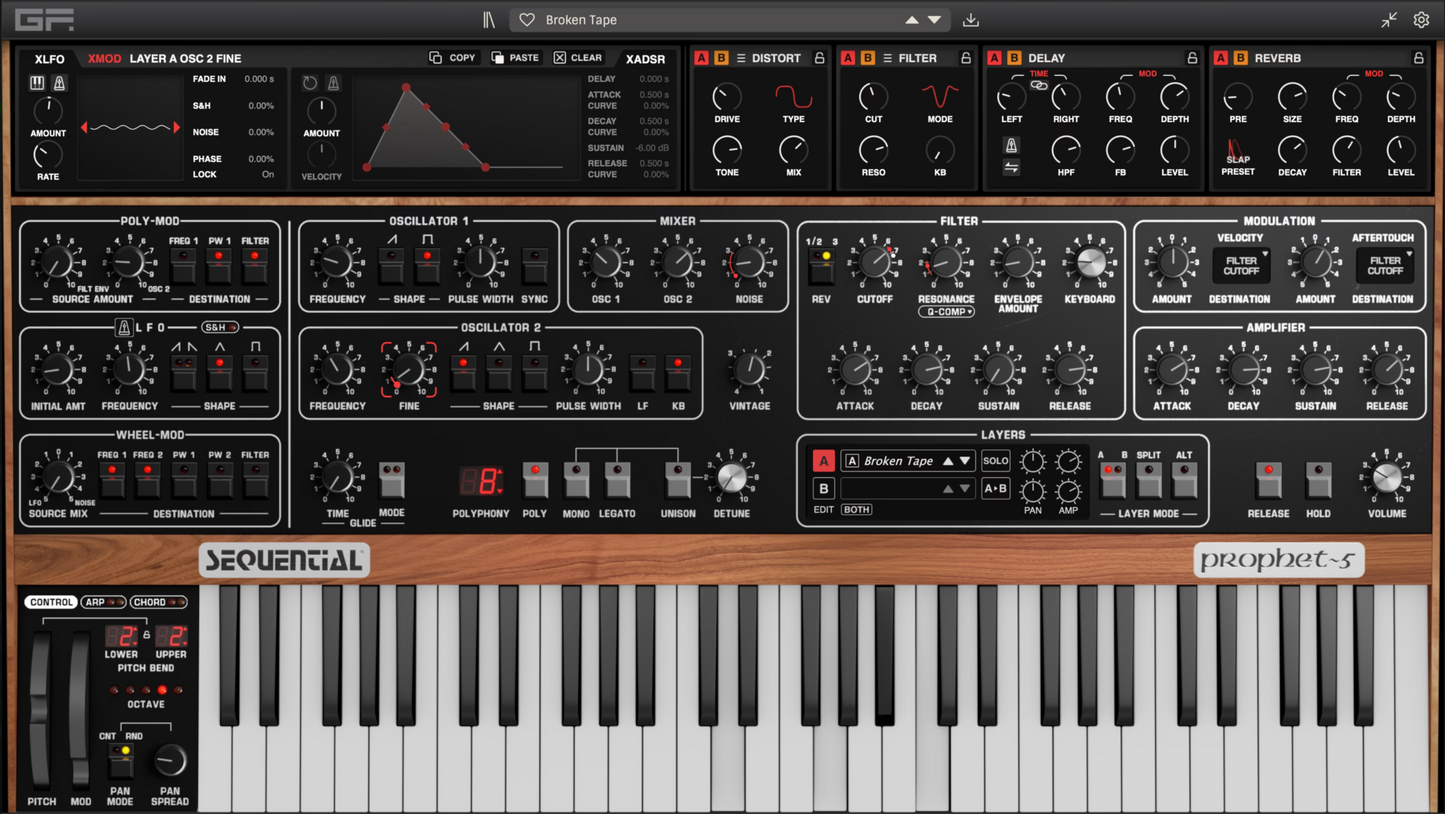Viewport: 1445px width, 814px height.
Task: Click the COPY button
Action: point(453,58)
